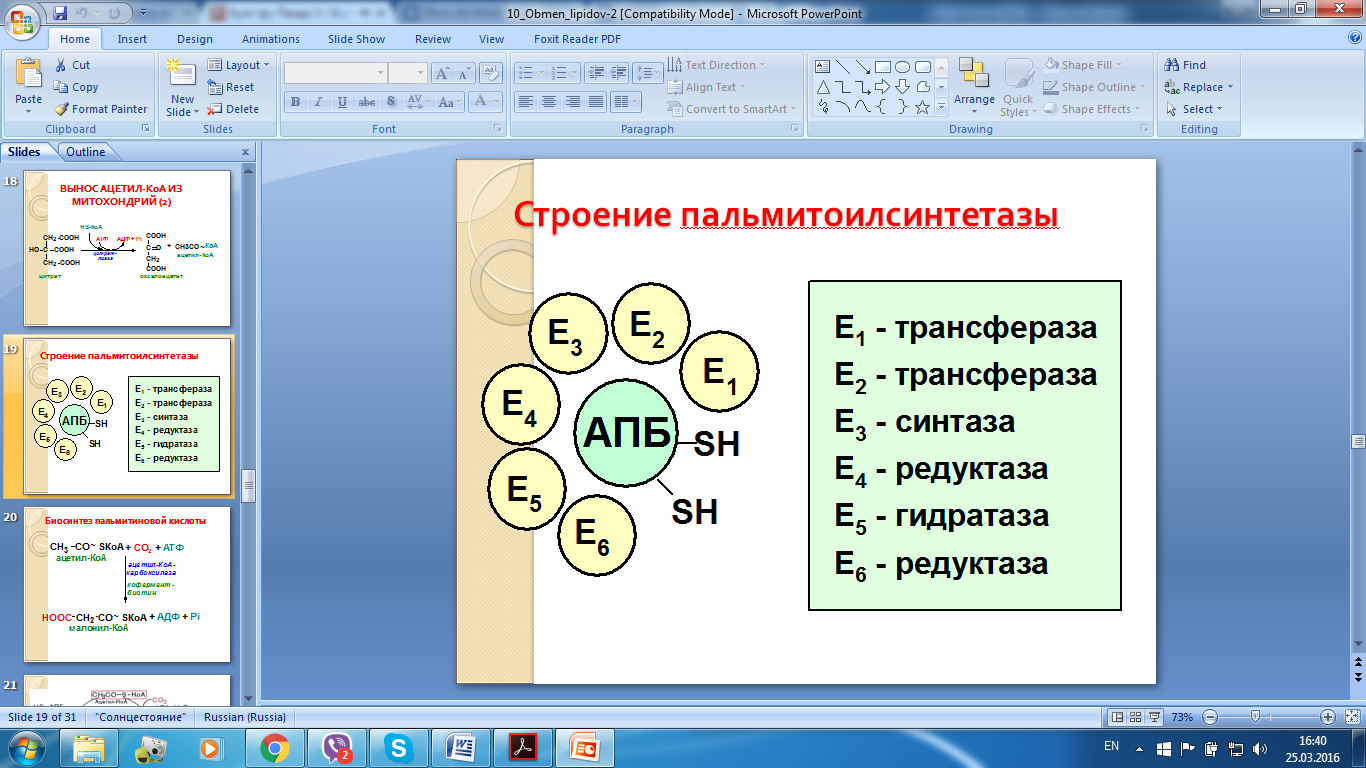The image size is (1366, 768).
Task: Select the rectangle shape in shapes gallery
Action: coord(882,67)
